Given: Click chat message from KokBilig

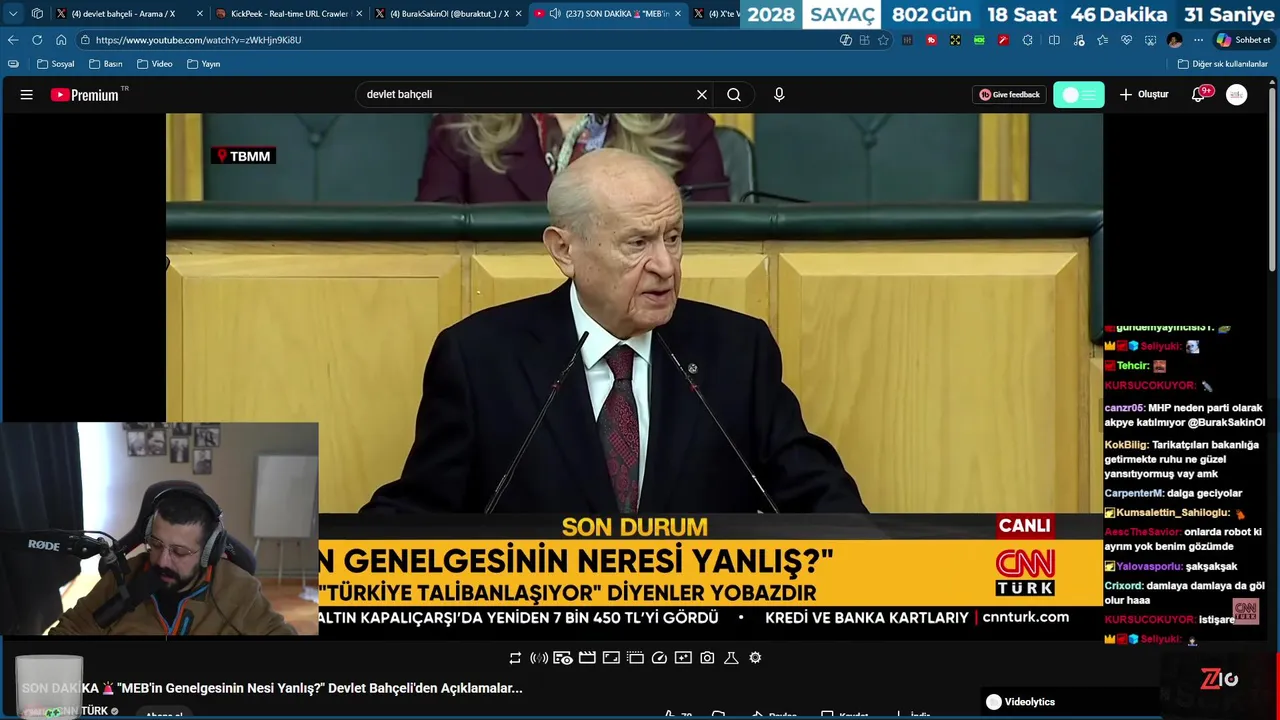Looking at the screenshot, I should 1182,459.
